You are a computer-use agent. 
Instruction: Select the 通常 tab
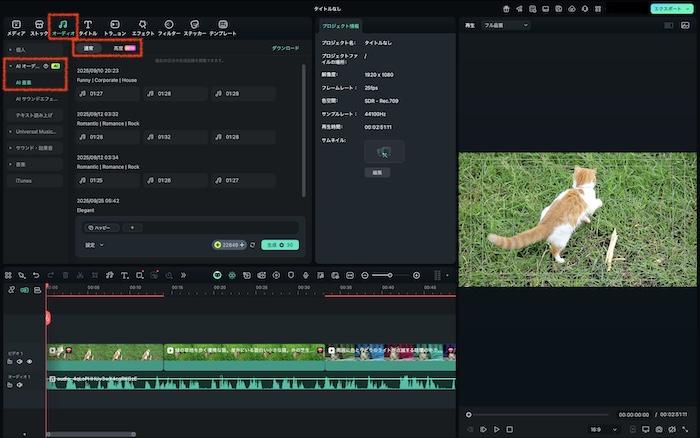tap(89, 48)
